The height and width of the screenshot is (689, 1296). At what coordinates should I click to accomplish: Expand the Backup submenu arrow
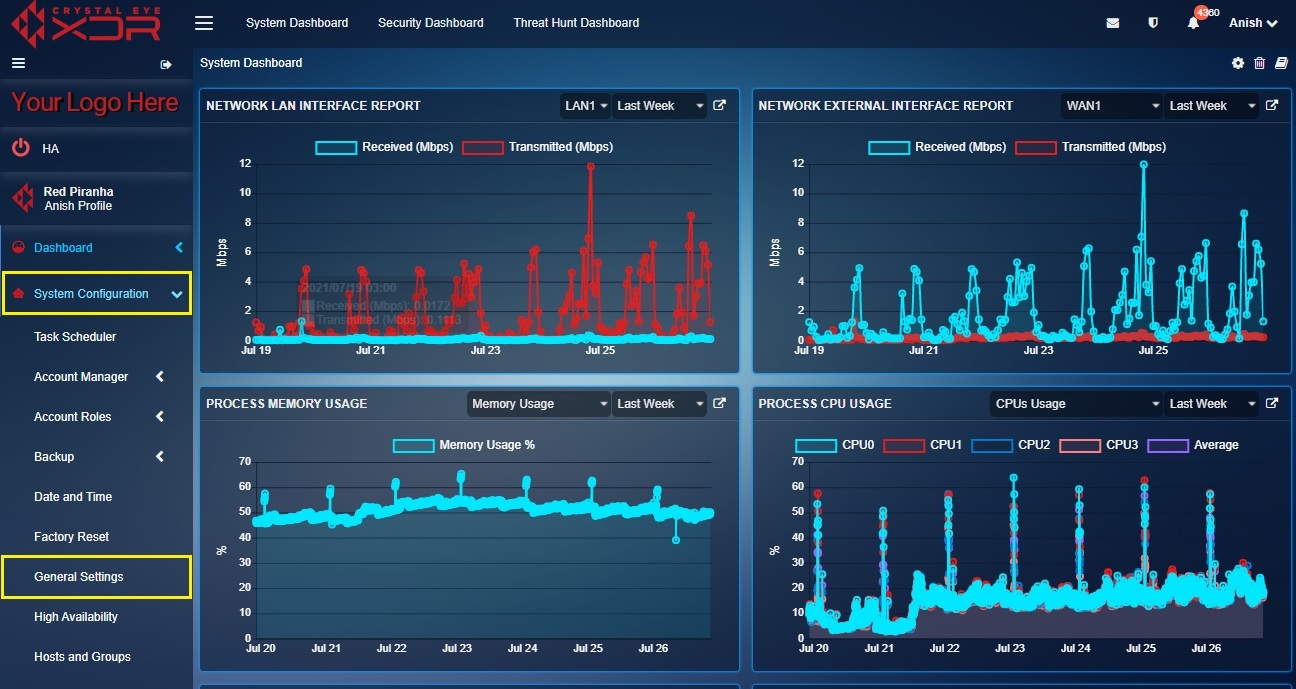tap(160, 457)
